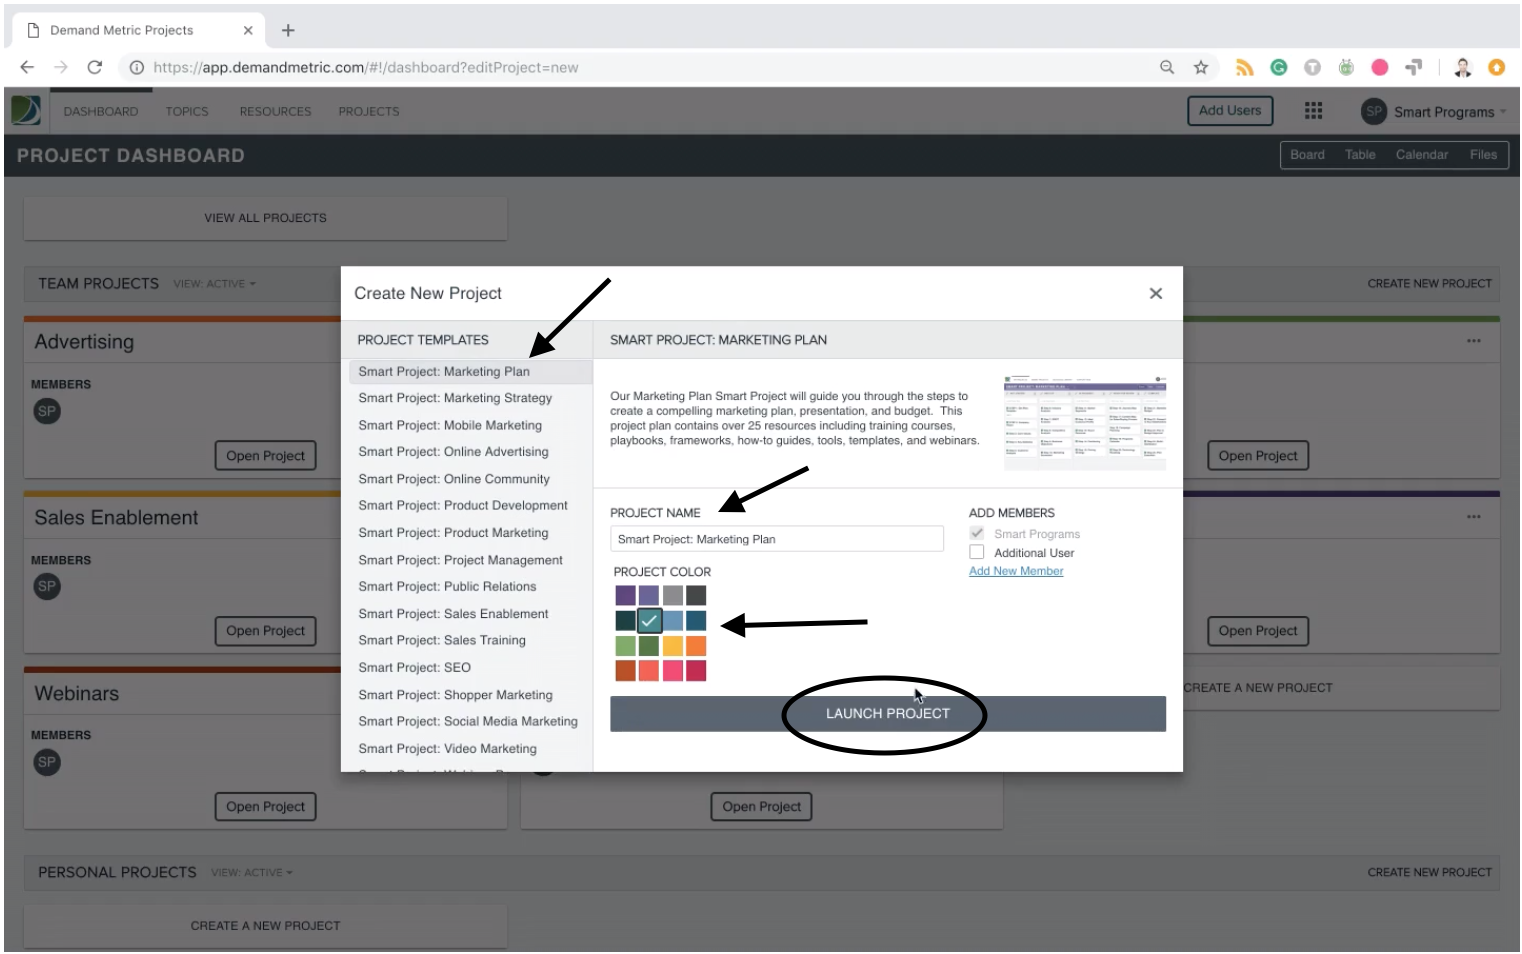Pick the dark purple project color
1522x954 pixels.
tap(625, 596)
